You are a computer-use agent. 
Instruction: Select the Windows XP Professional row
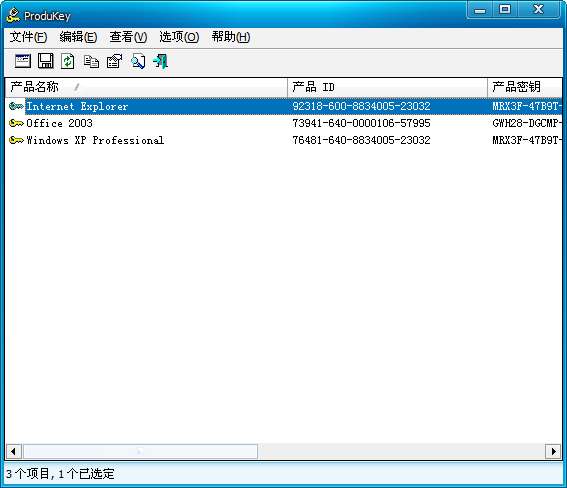(x=284, y=140)
